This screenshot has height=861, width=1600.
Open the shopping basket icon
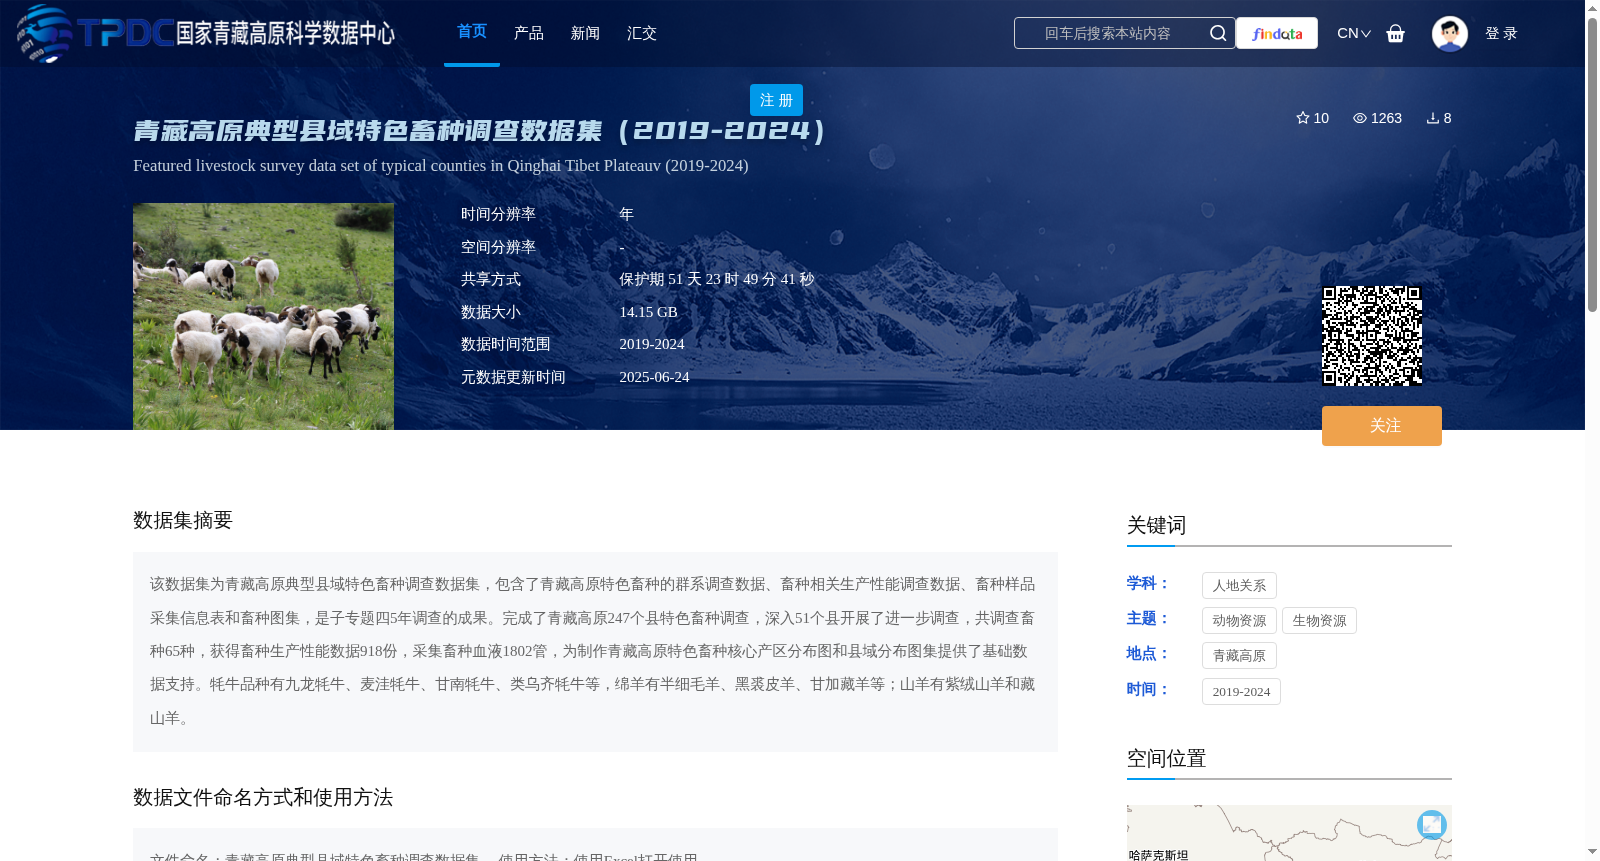(x=1395, y=33)
